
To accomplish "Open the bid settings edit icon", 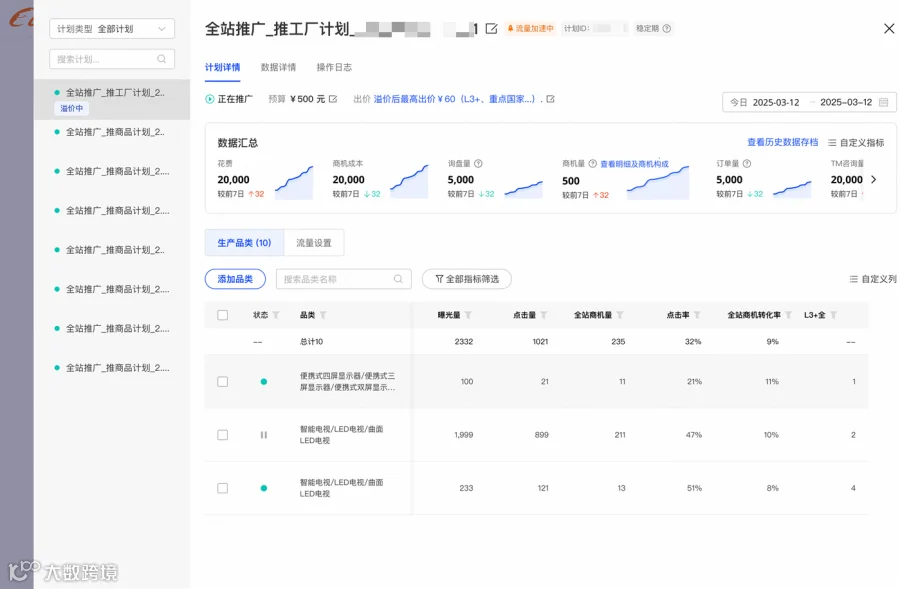I will point(550,99).
